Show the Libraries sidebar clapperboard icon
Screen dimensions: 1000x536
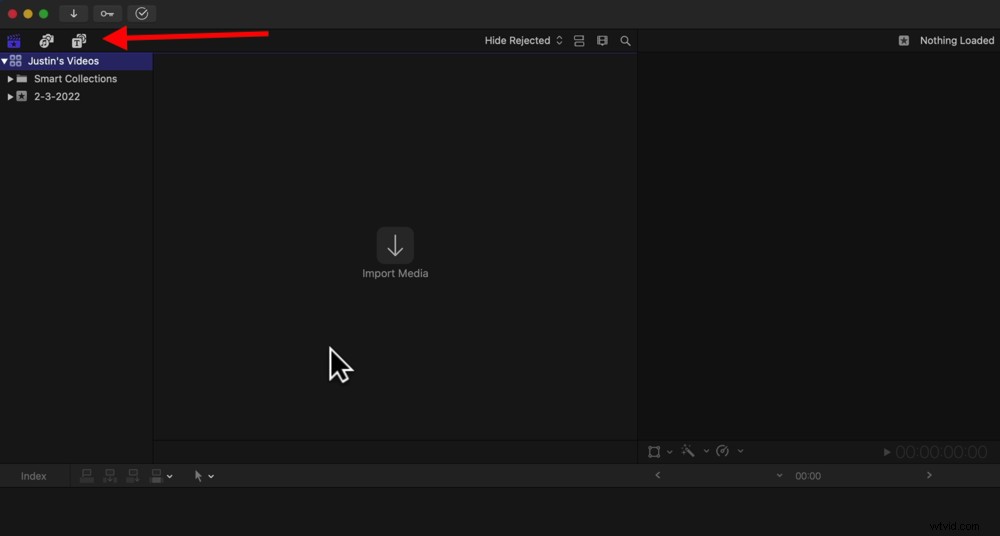tap(14, 41)
